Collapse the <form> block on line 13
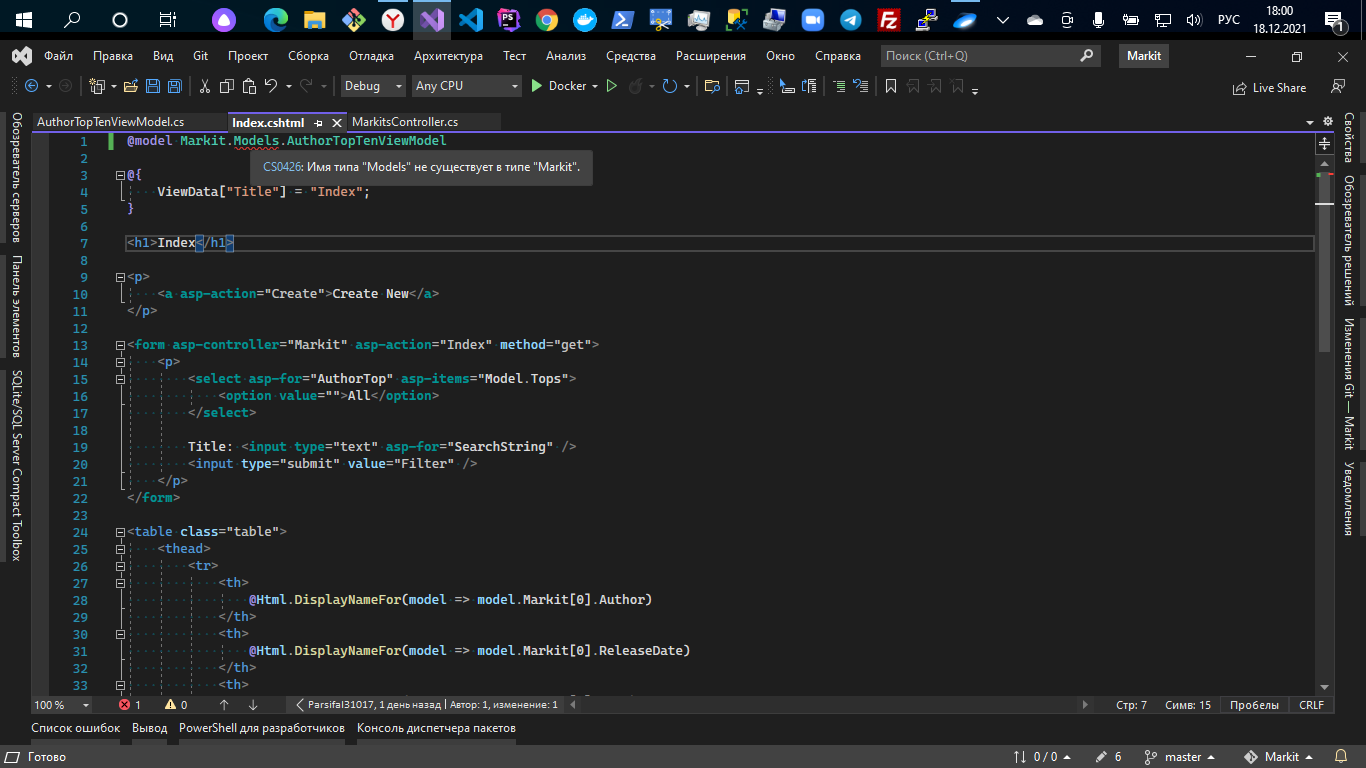Image resolution: width=1366 pixels, height=768 pixels. click(x=120, y=345)
